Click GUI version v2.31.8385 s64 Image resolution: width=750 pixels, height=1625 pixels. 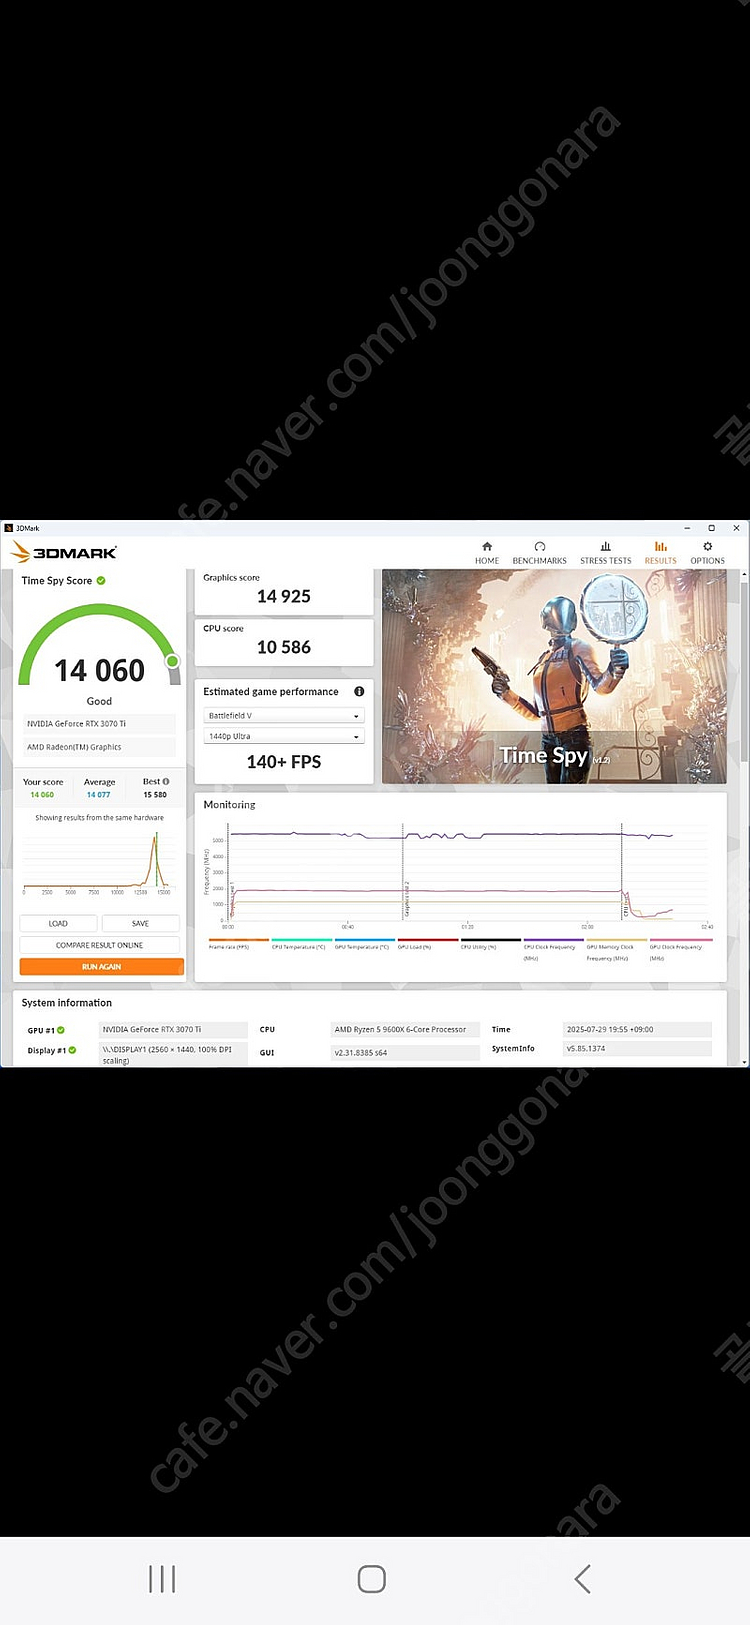[x=405, y=1053]
